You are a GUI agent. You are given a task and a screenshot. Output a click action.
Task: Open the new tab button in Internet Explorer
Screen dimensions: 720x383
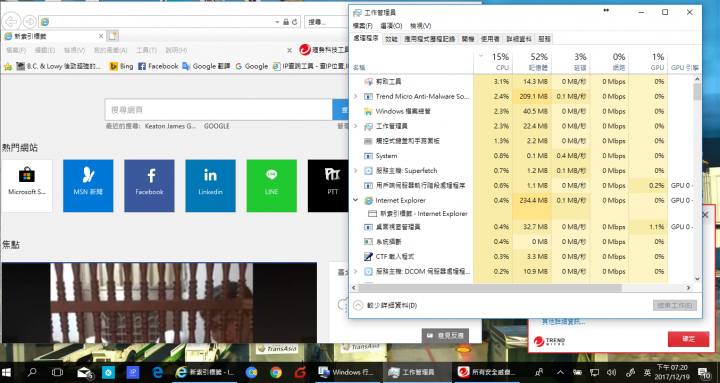tap(112, 36)
